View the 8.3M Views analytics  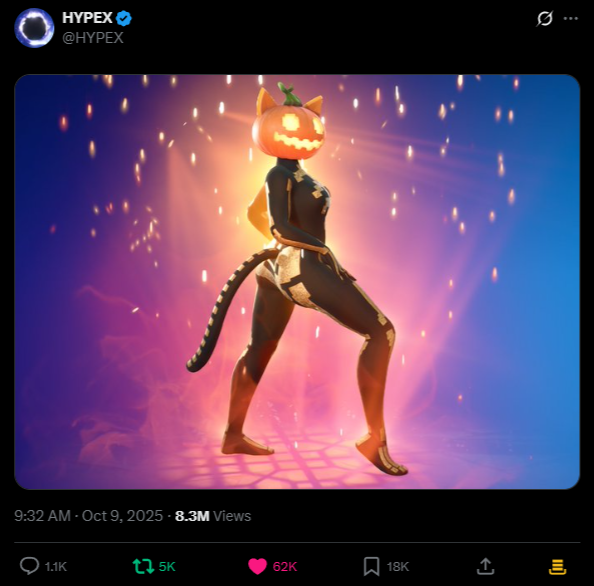[213, 516]
